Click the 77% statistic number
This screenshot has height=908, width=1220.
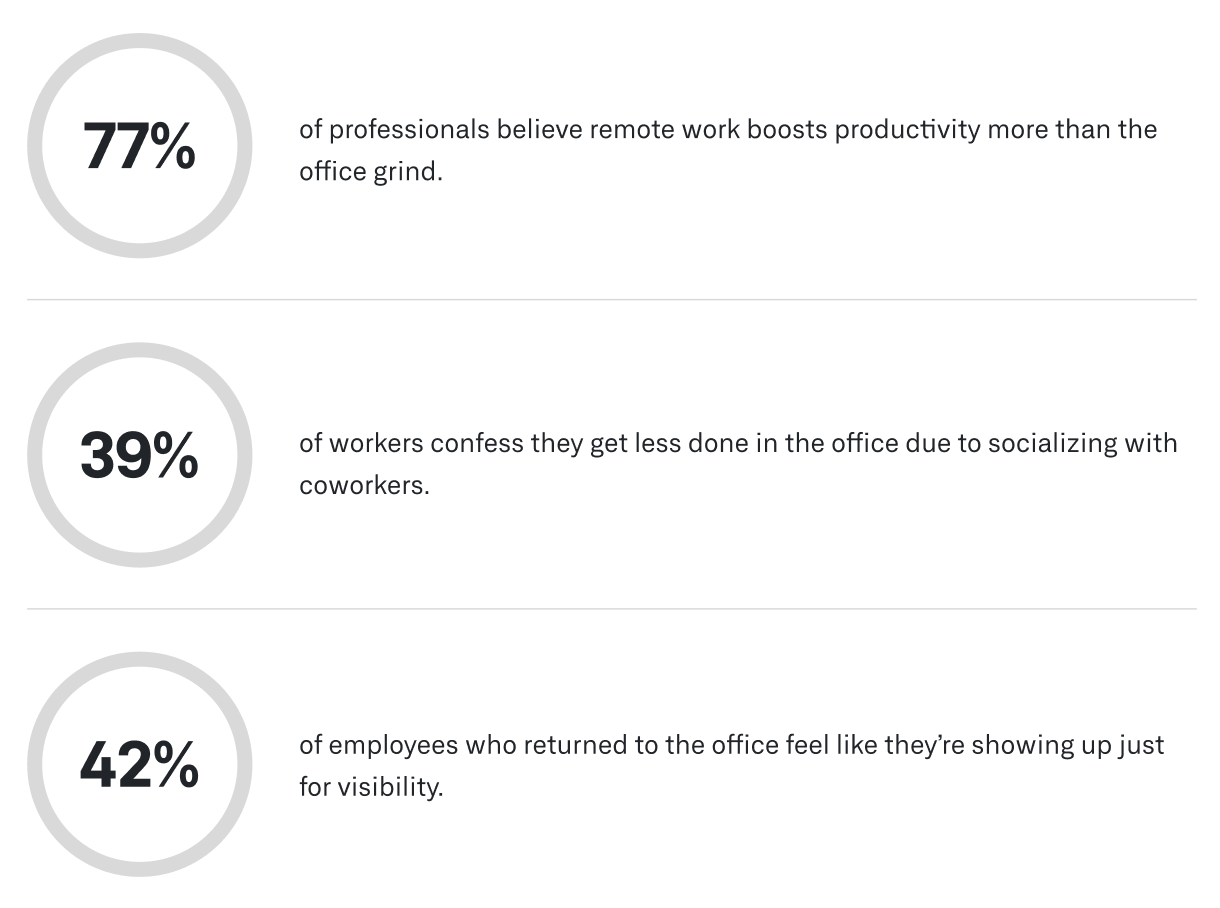139,146
